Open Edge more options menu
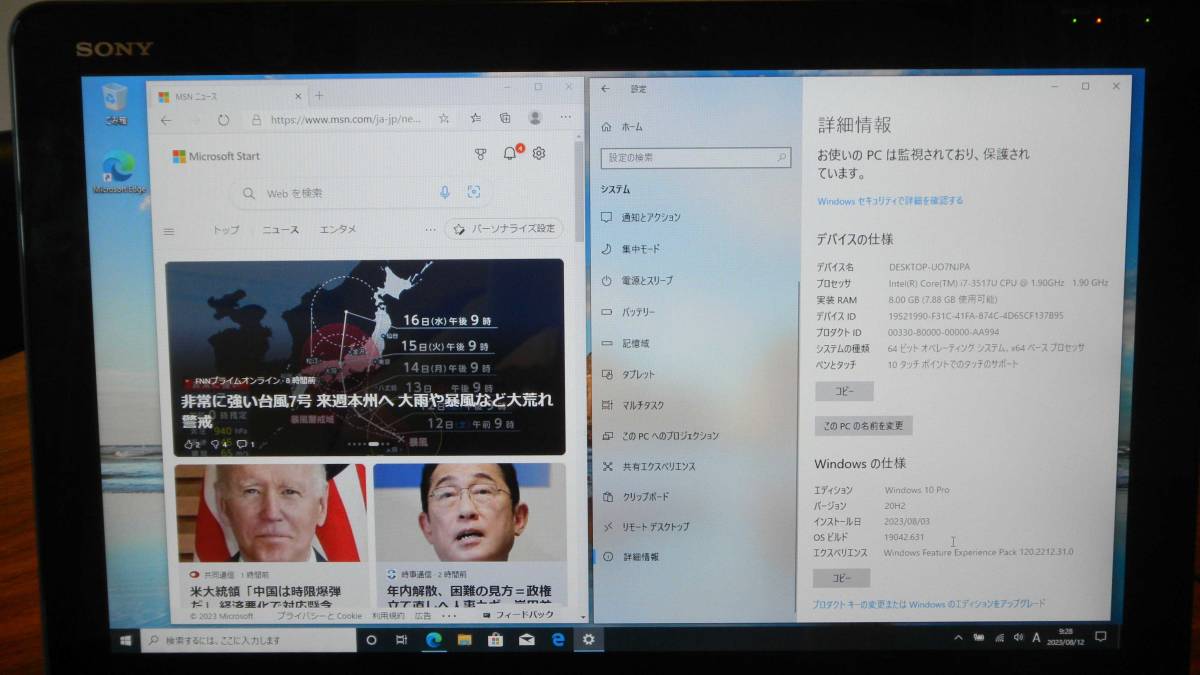 (x=568, y=118)
